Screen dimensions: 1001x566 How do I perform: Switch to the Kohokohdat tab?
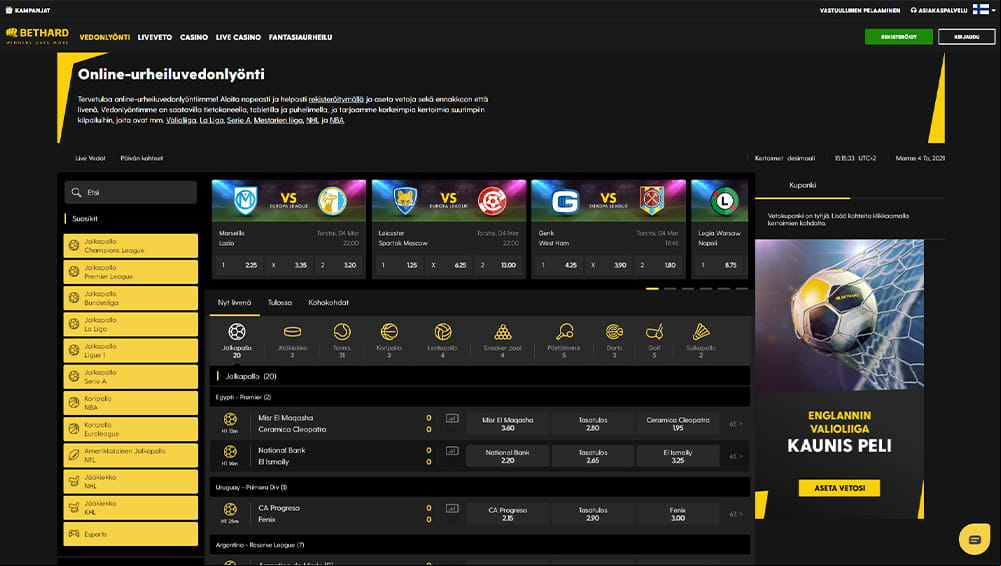328,302
